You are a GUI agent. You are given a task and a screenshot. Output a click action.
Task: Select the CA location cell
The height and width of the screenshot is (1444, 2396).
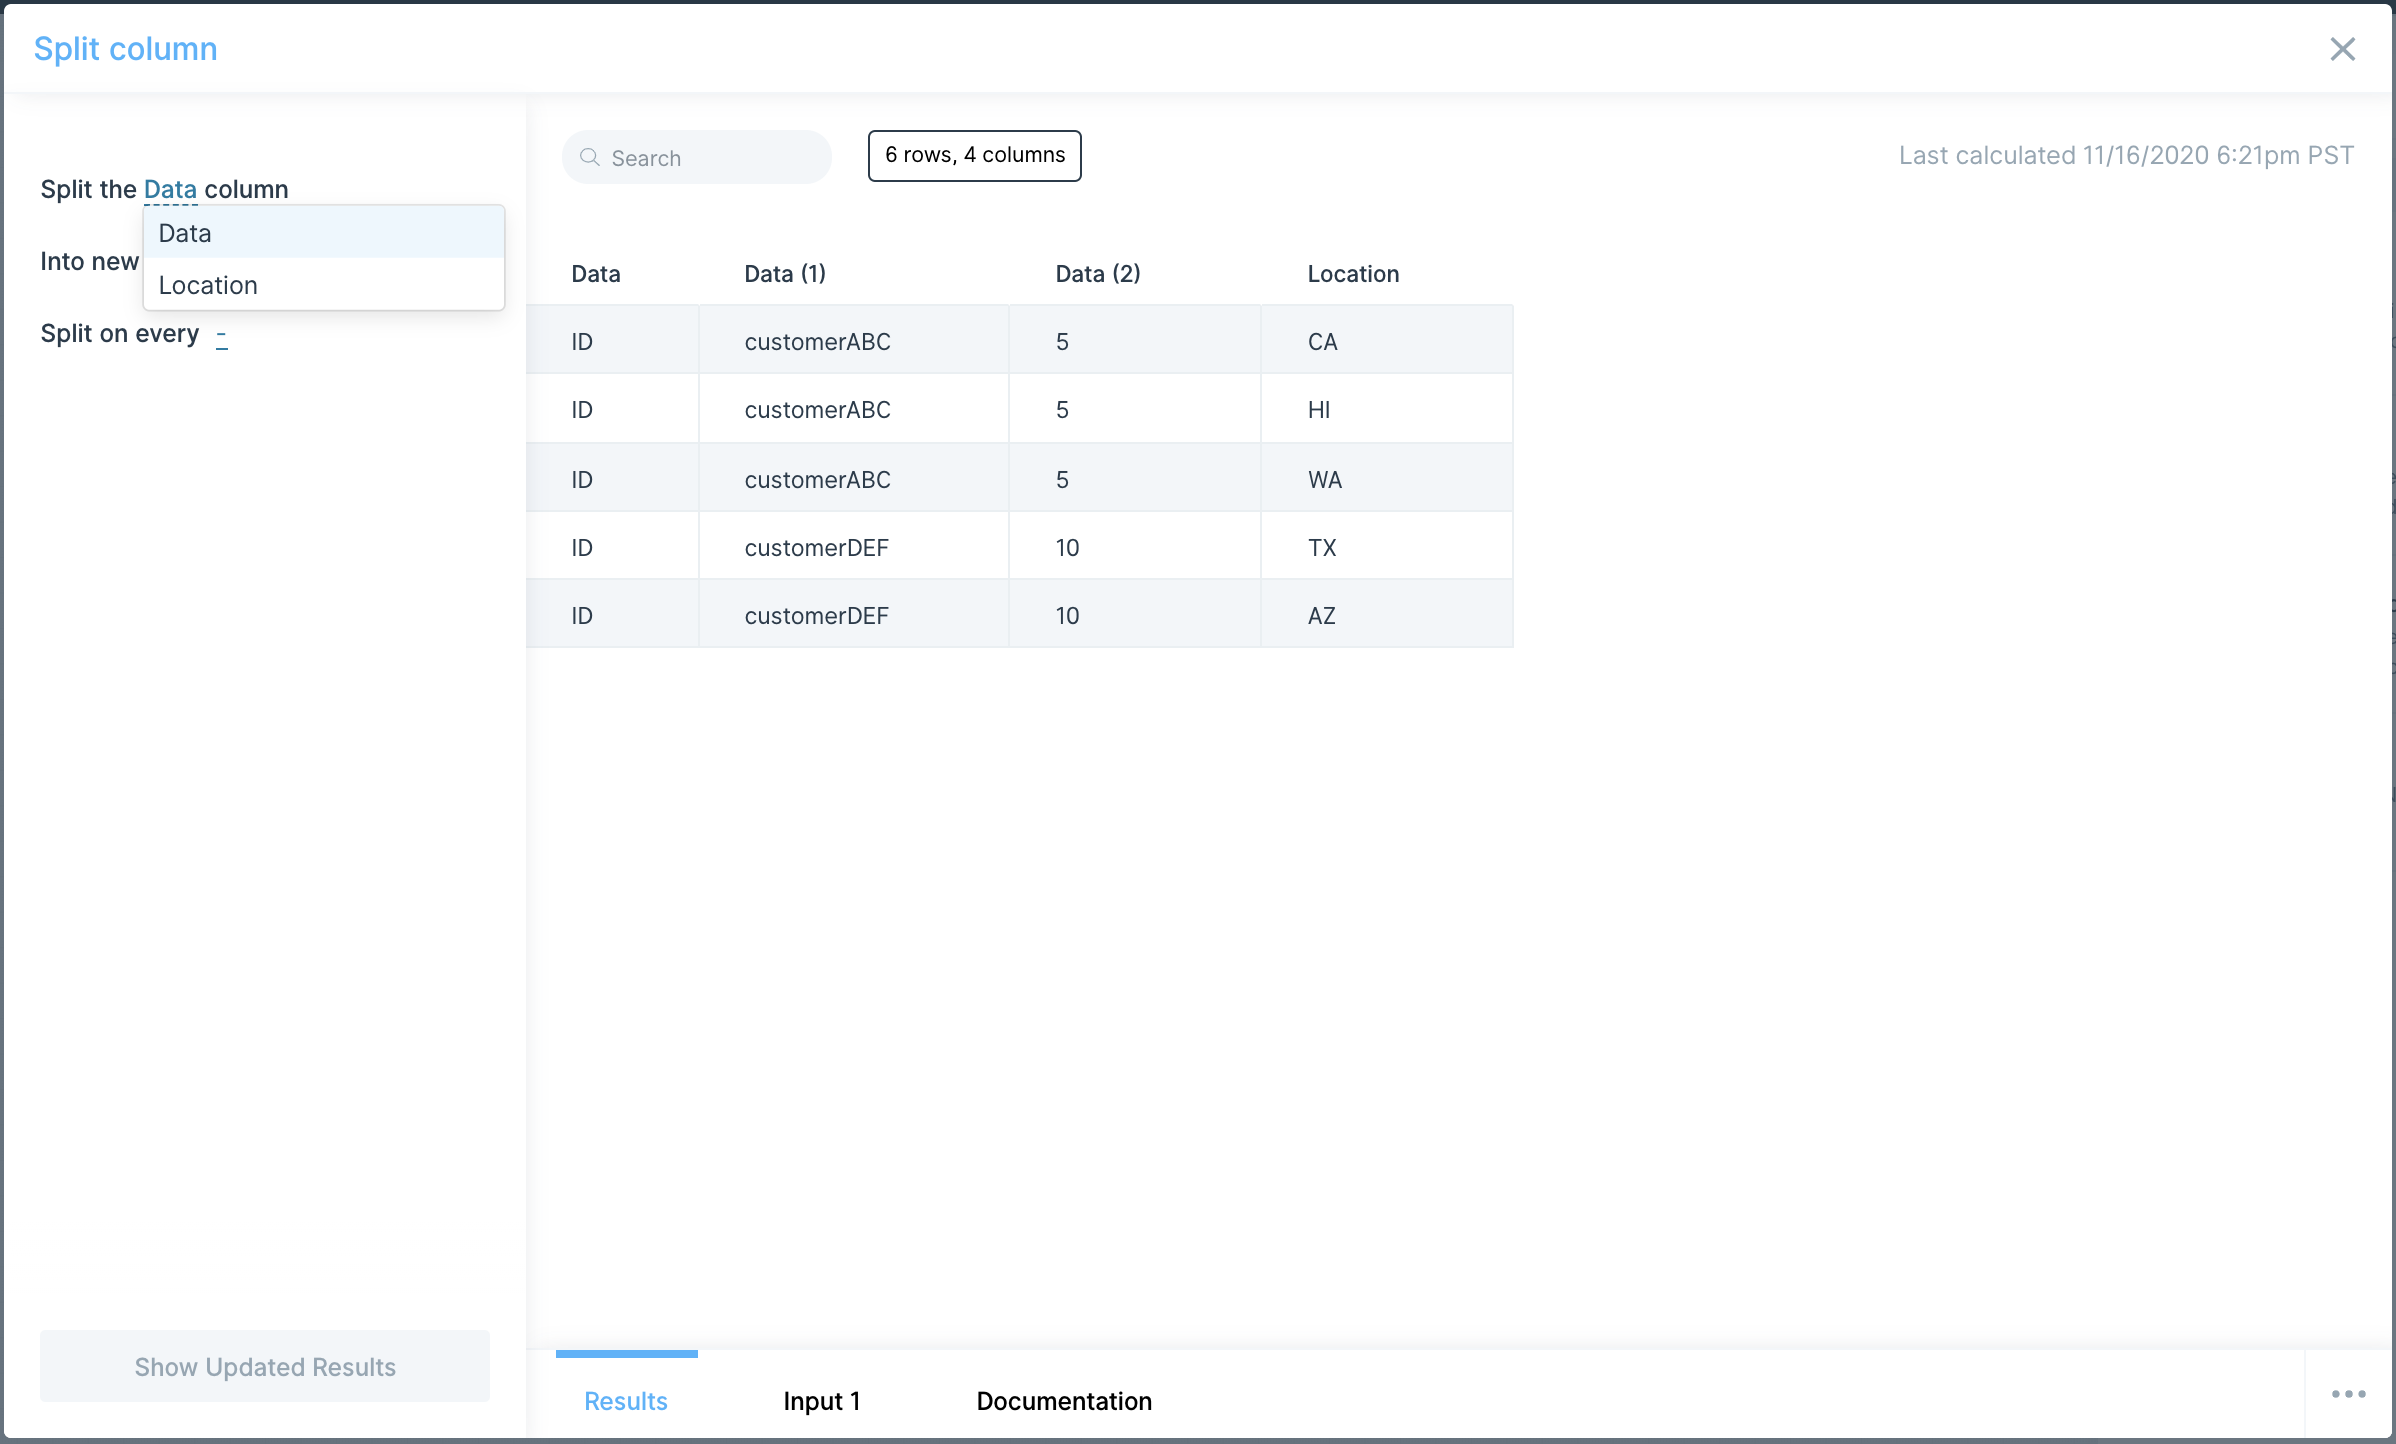(x=1387, y=341)
